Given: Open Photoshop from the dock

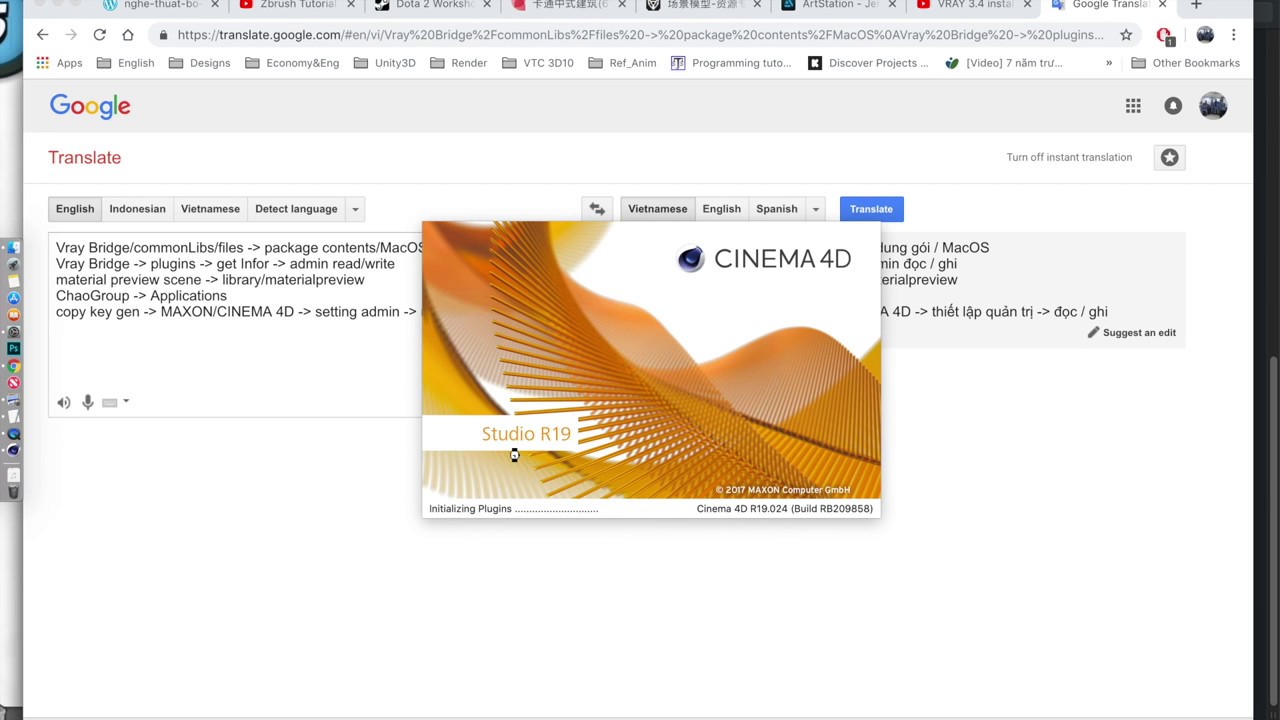Looking at the screenshot, I should click(13, 349).
